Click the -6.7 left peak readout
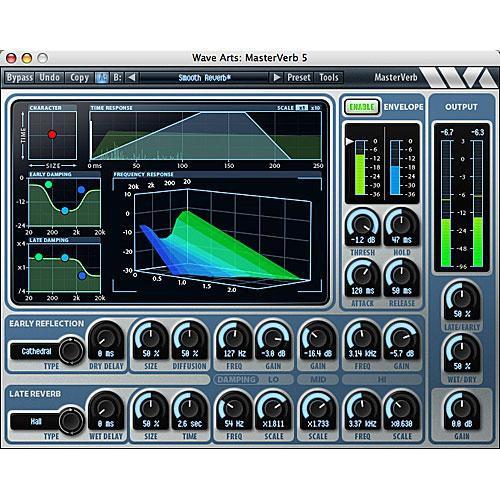Screen dimensions: 500x500 click(x=447, y=132)
